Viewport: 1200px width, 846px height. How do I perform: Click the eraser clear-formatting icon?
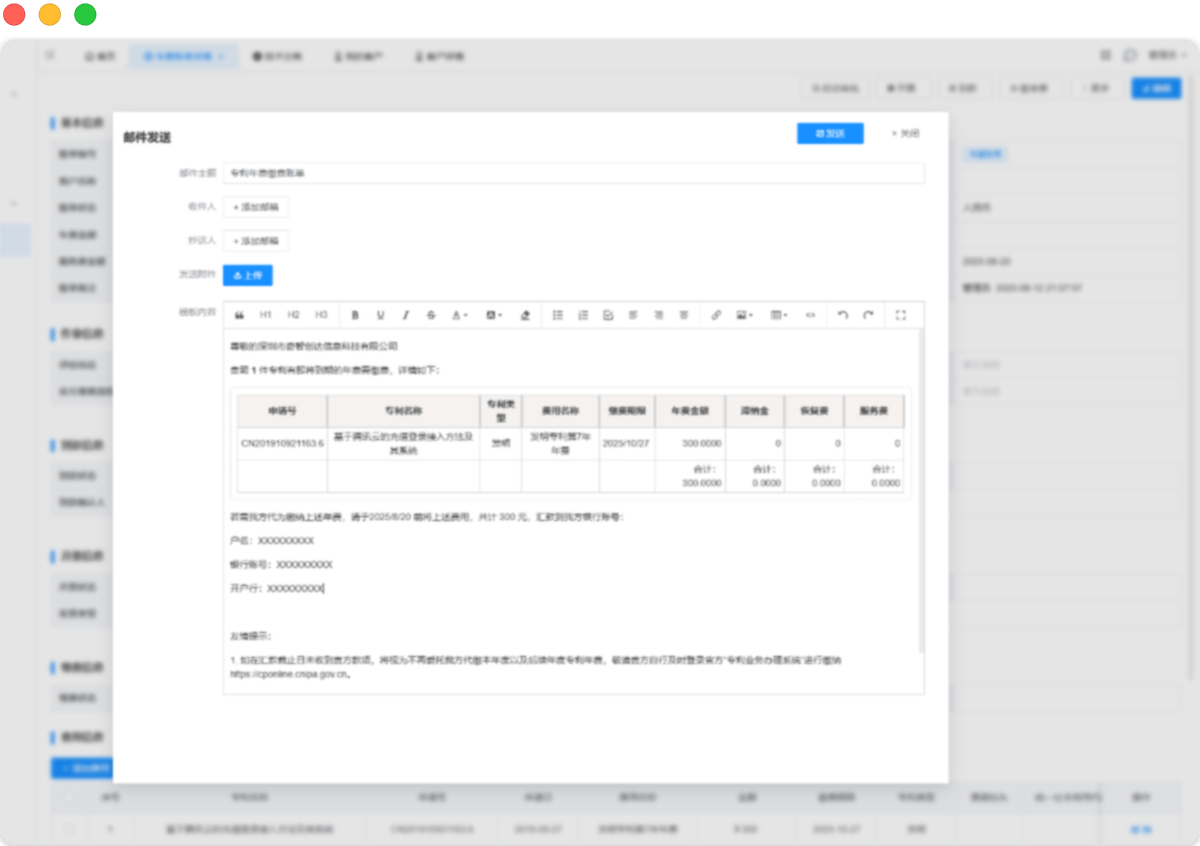(525, 315)
